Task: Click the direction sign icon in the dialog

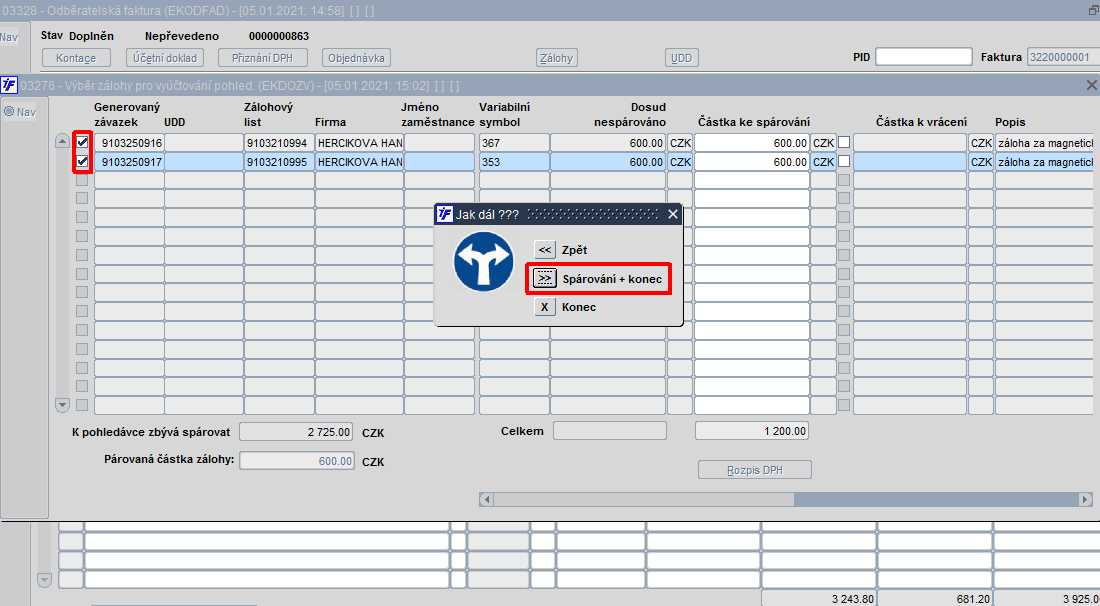Action: coord(484,262)
